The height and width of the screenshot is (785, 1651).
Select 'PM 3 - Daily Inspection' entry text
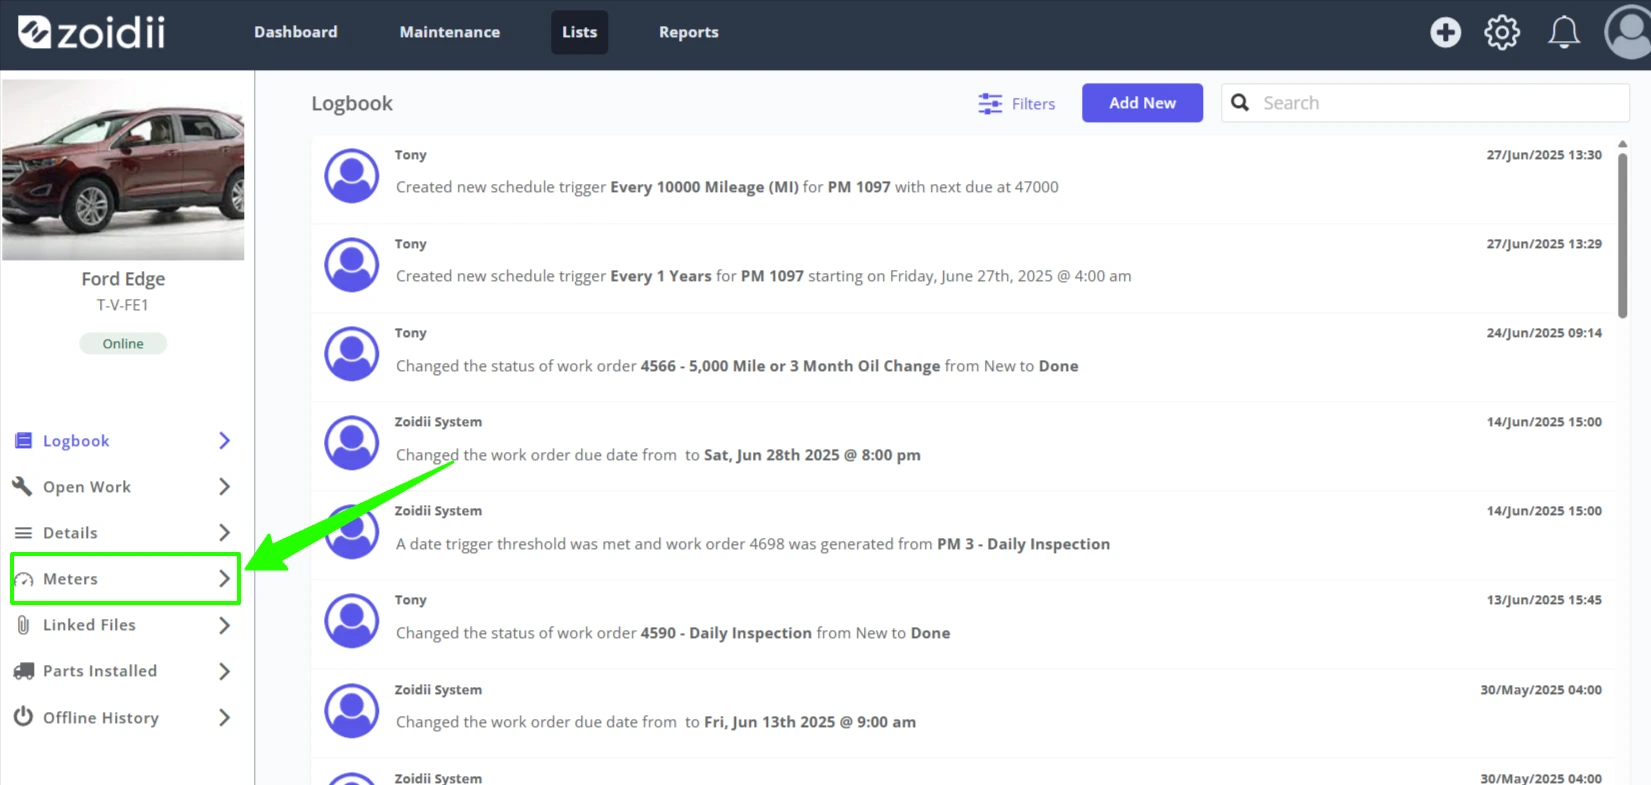point(1023,544)
